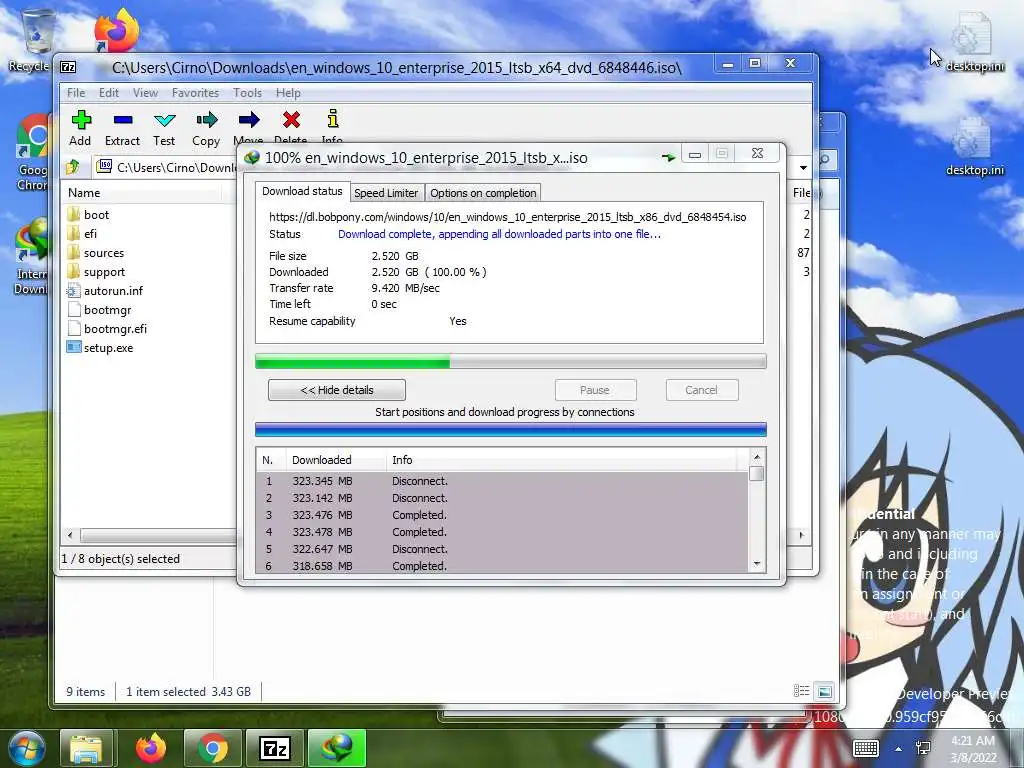Open the network tray icon
The width and height of the screenshot is (1024, 768).
[923, 748]
